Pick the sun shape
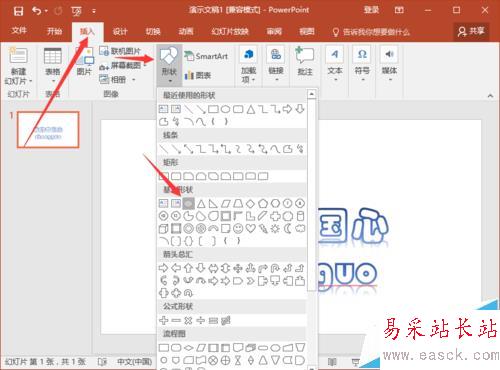The width and height of the screenshot is (500, 370). pos(275,229)
